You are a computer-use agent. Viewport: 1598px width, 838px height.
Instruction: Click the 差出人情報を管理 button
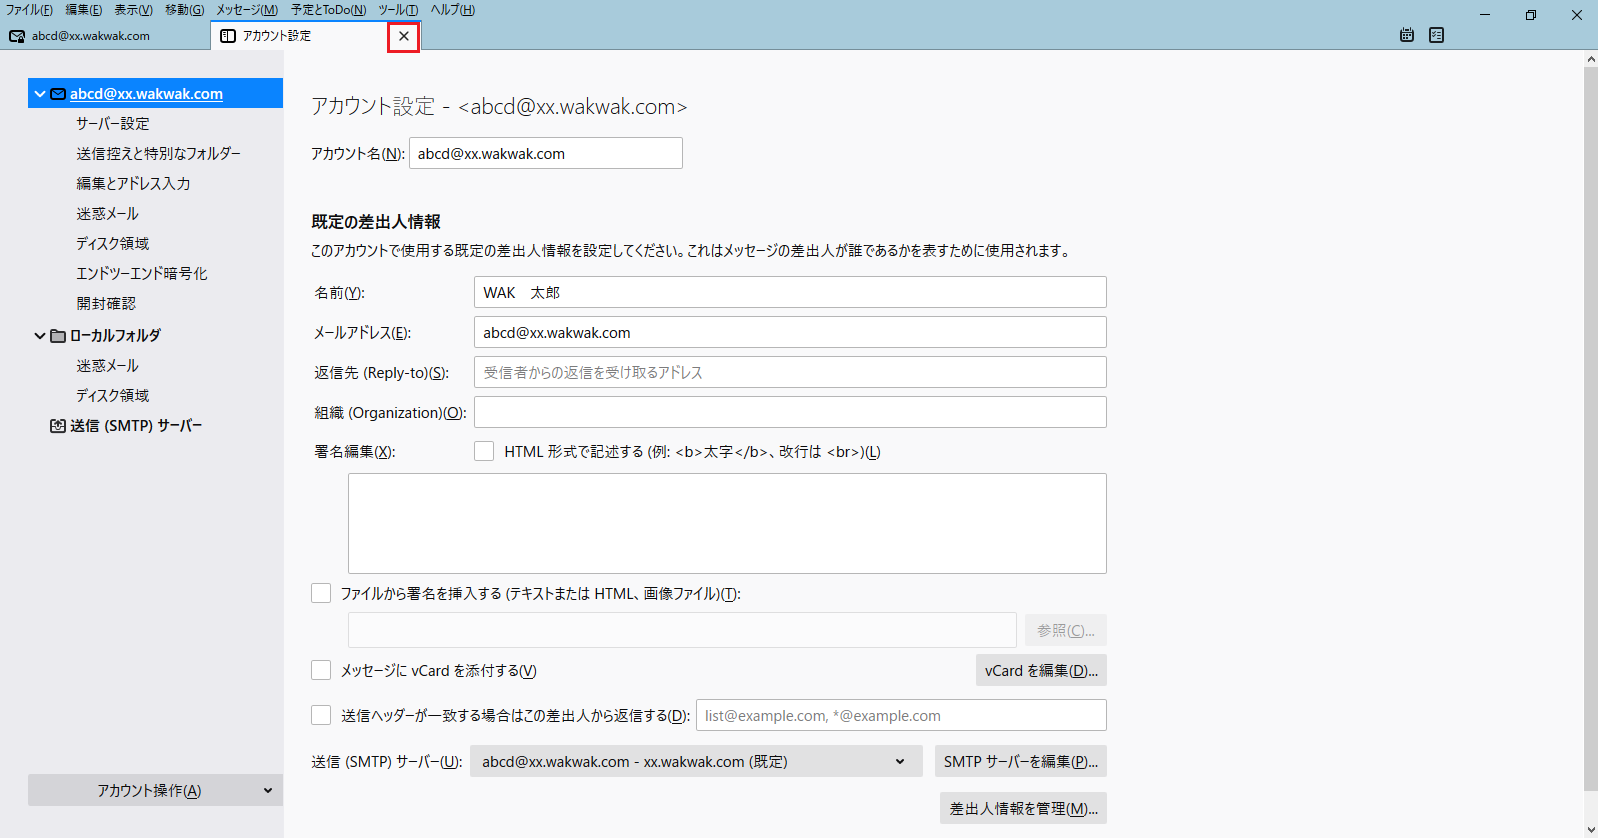click(x=1023, y=808)
